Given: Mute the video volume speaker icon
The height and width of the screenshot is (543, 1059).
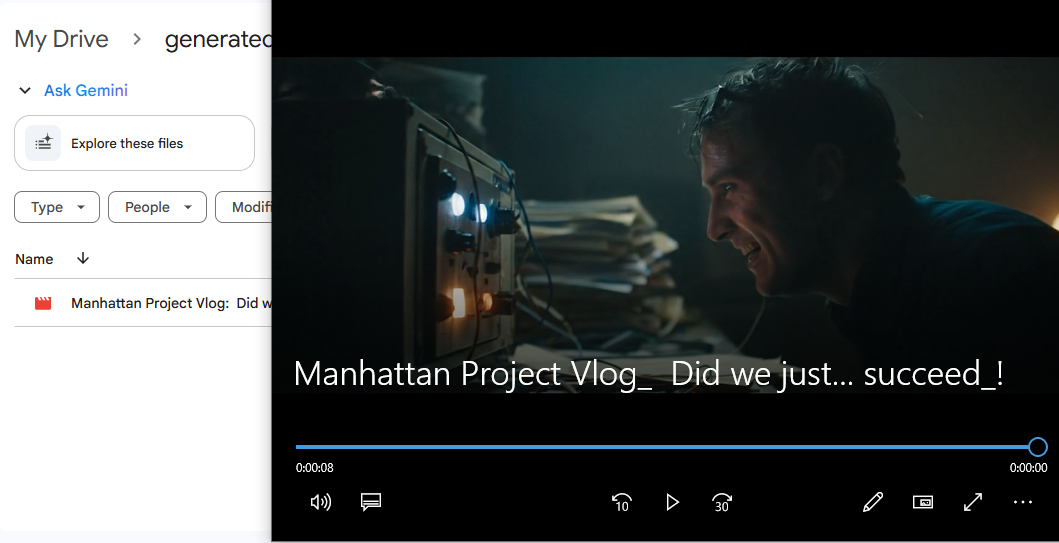Looking at the screenshot, I should click(x=321, y=502).
